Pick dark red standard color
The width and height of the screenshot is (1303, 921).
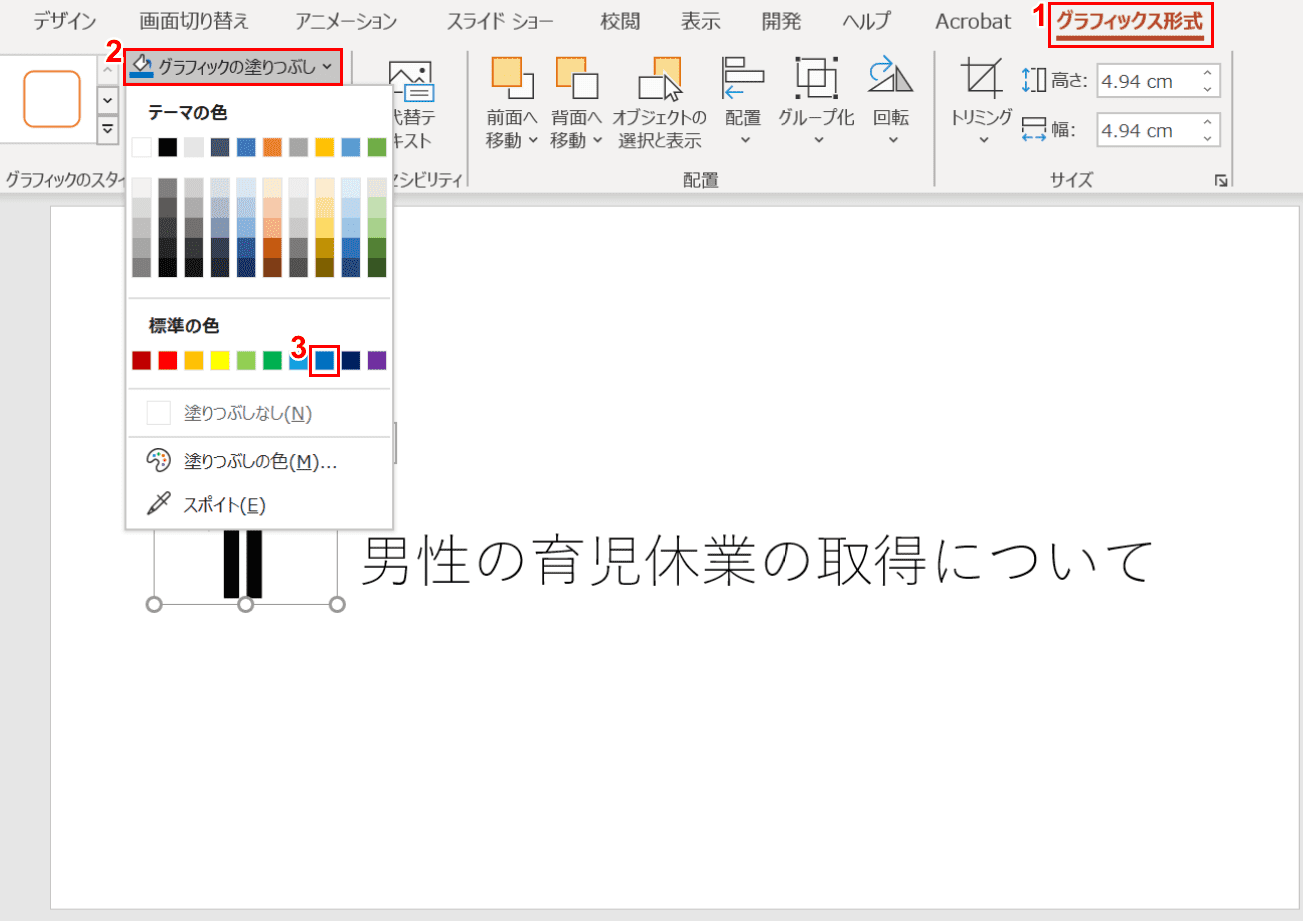tap(142, 360)
